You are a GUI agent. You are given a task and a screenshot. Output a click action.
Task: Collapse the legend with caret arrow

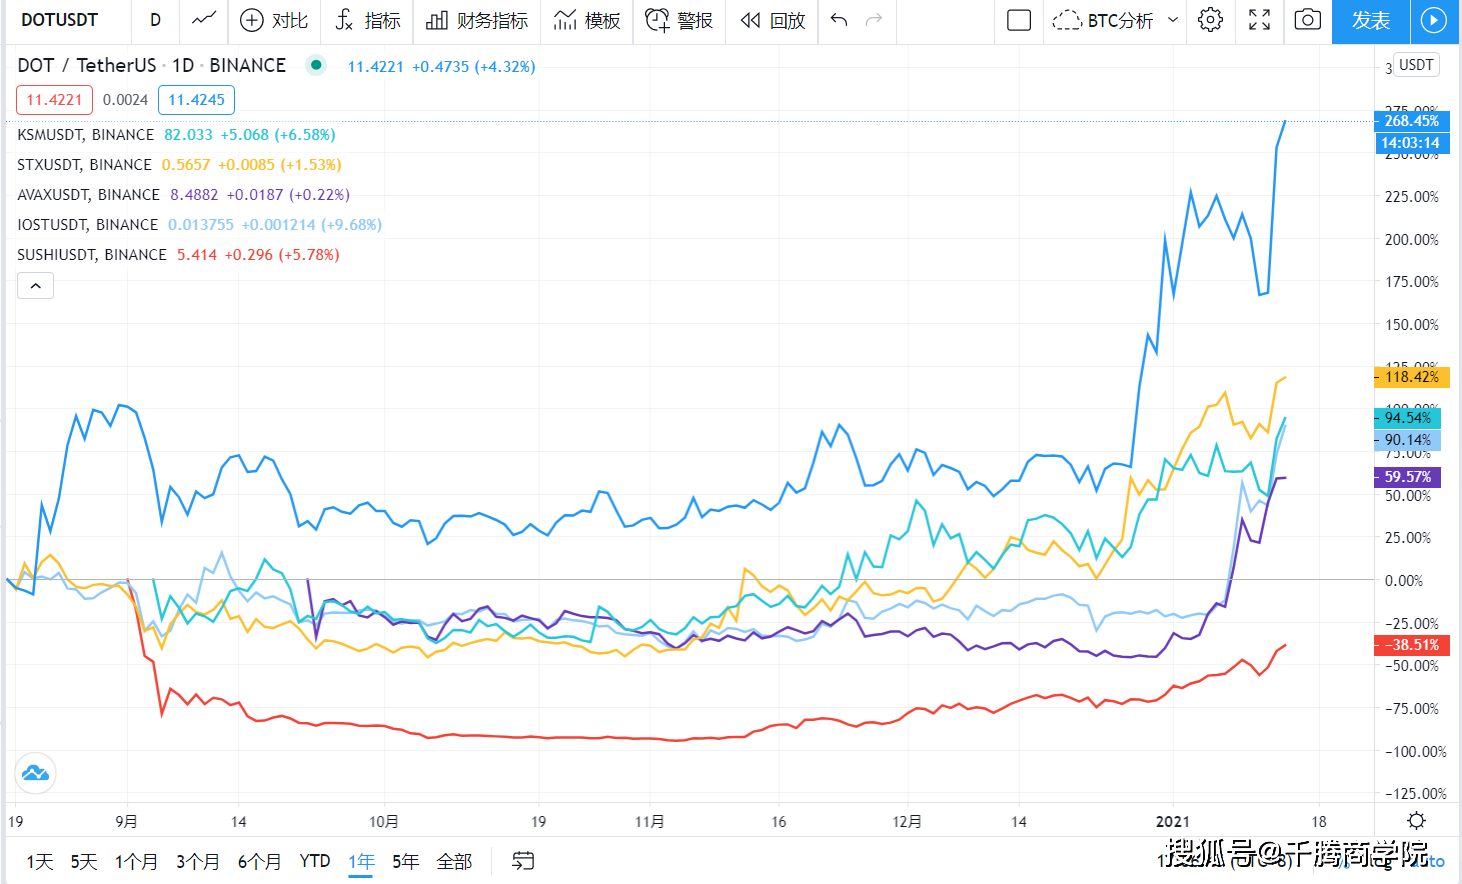pyautogui.click(x=35, y=286)
